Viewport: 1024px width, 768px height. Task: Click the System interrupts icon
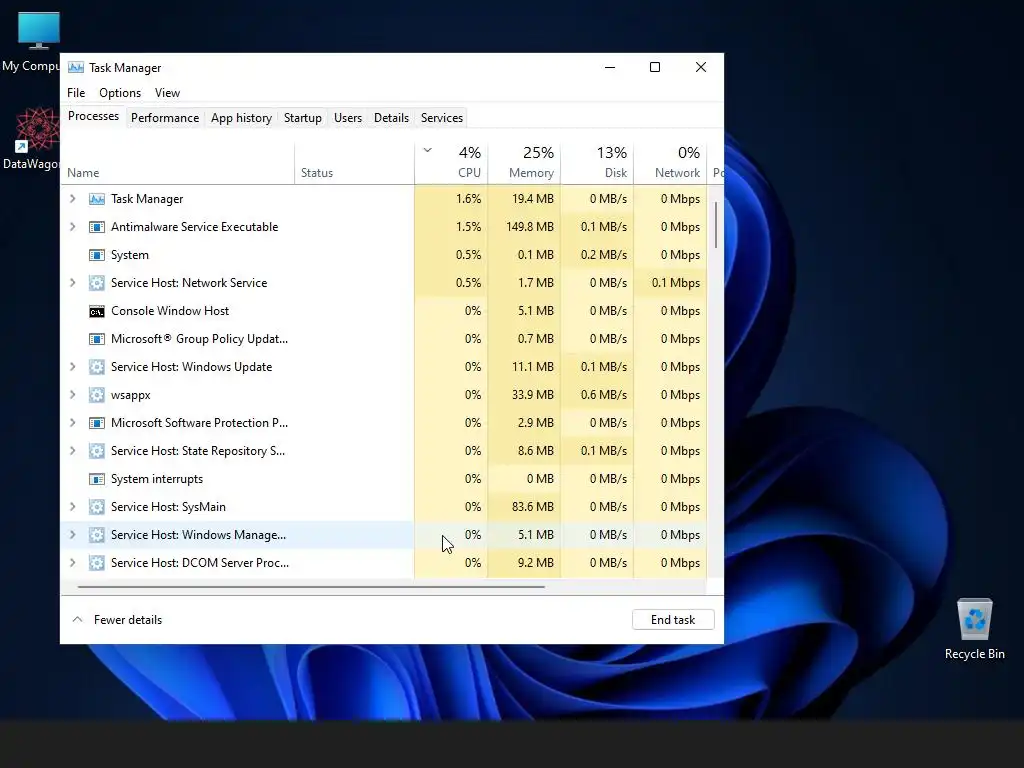coord(97,479)
